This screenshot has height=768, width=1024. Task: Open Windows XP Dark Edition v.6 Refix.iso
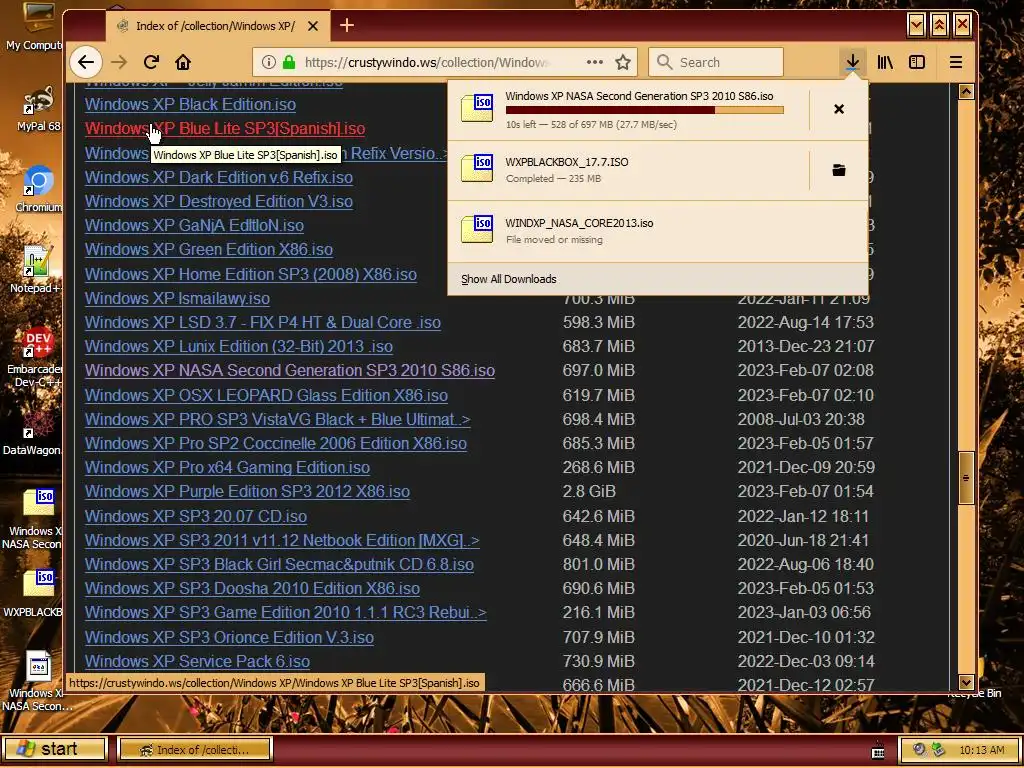(x=219, y=178)
